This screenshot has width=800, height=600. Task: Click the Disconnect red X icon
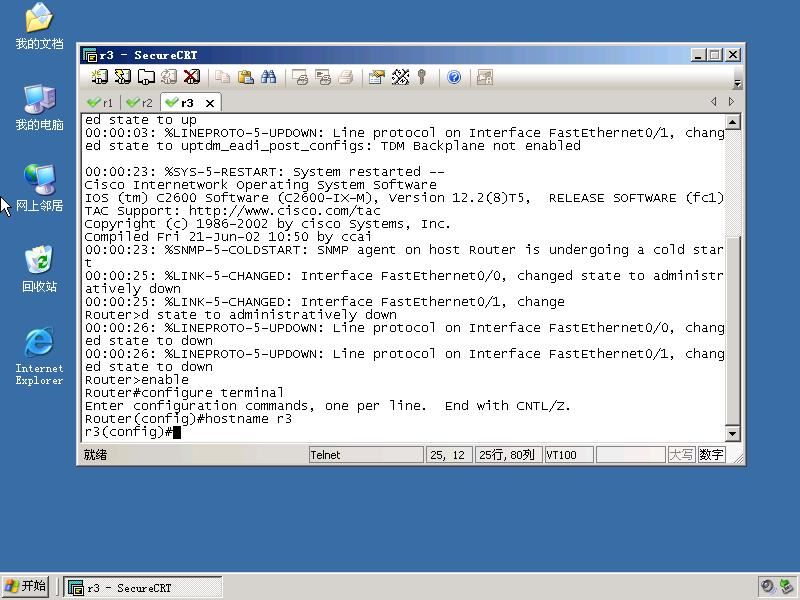(192, 77)
